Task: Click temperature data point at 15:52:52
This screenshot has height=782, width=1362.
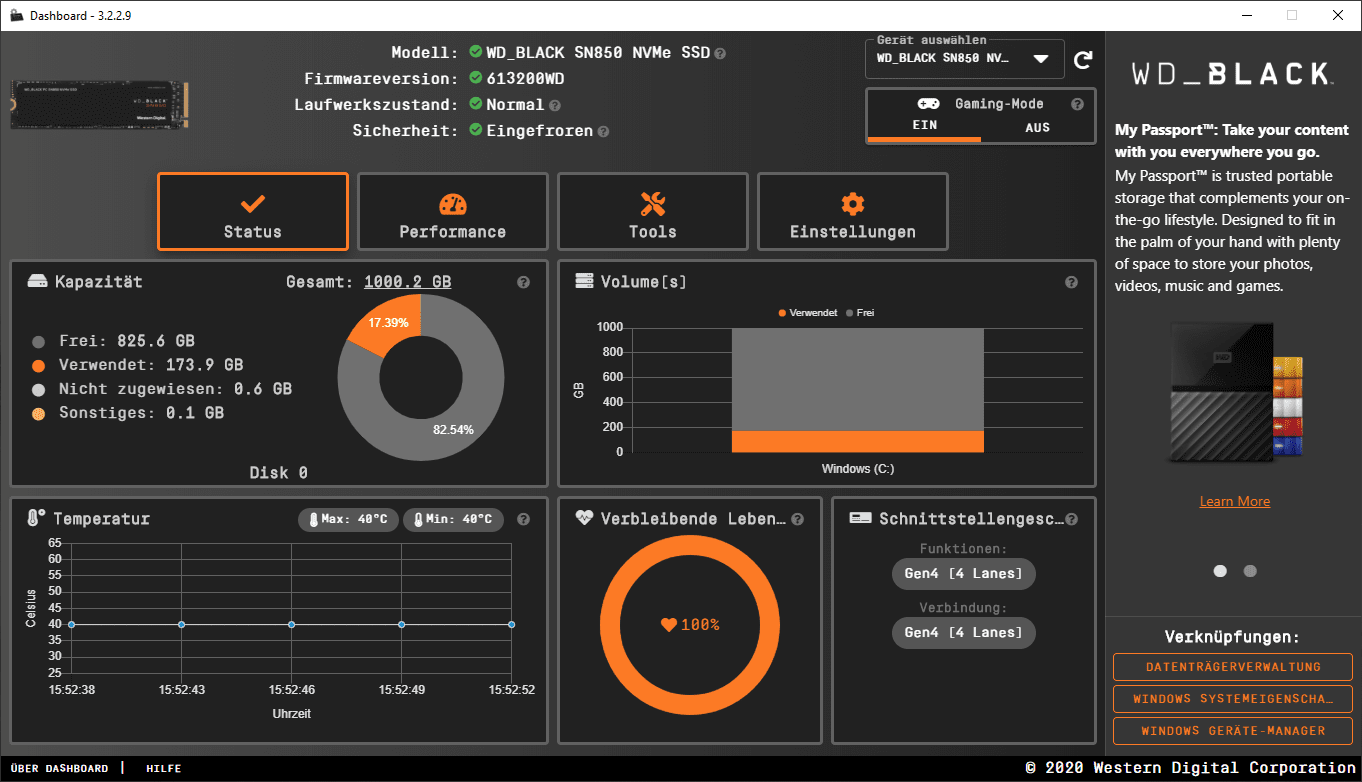Action: [x=511, y=625]
